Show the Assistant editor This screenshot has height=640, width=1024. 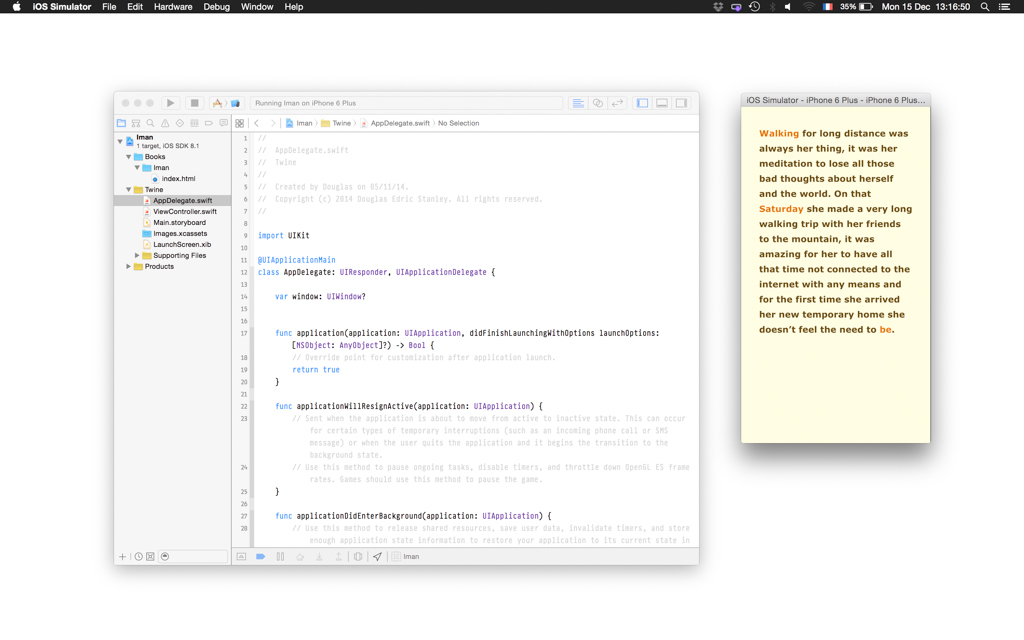598,103
